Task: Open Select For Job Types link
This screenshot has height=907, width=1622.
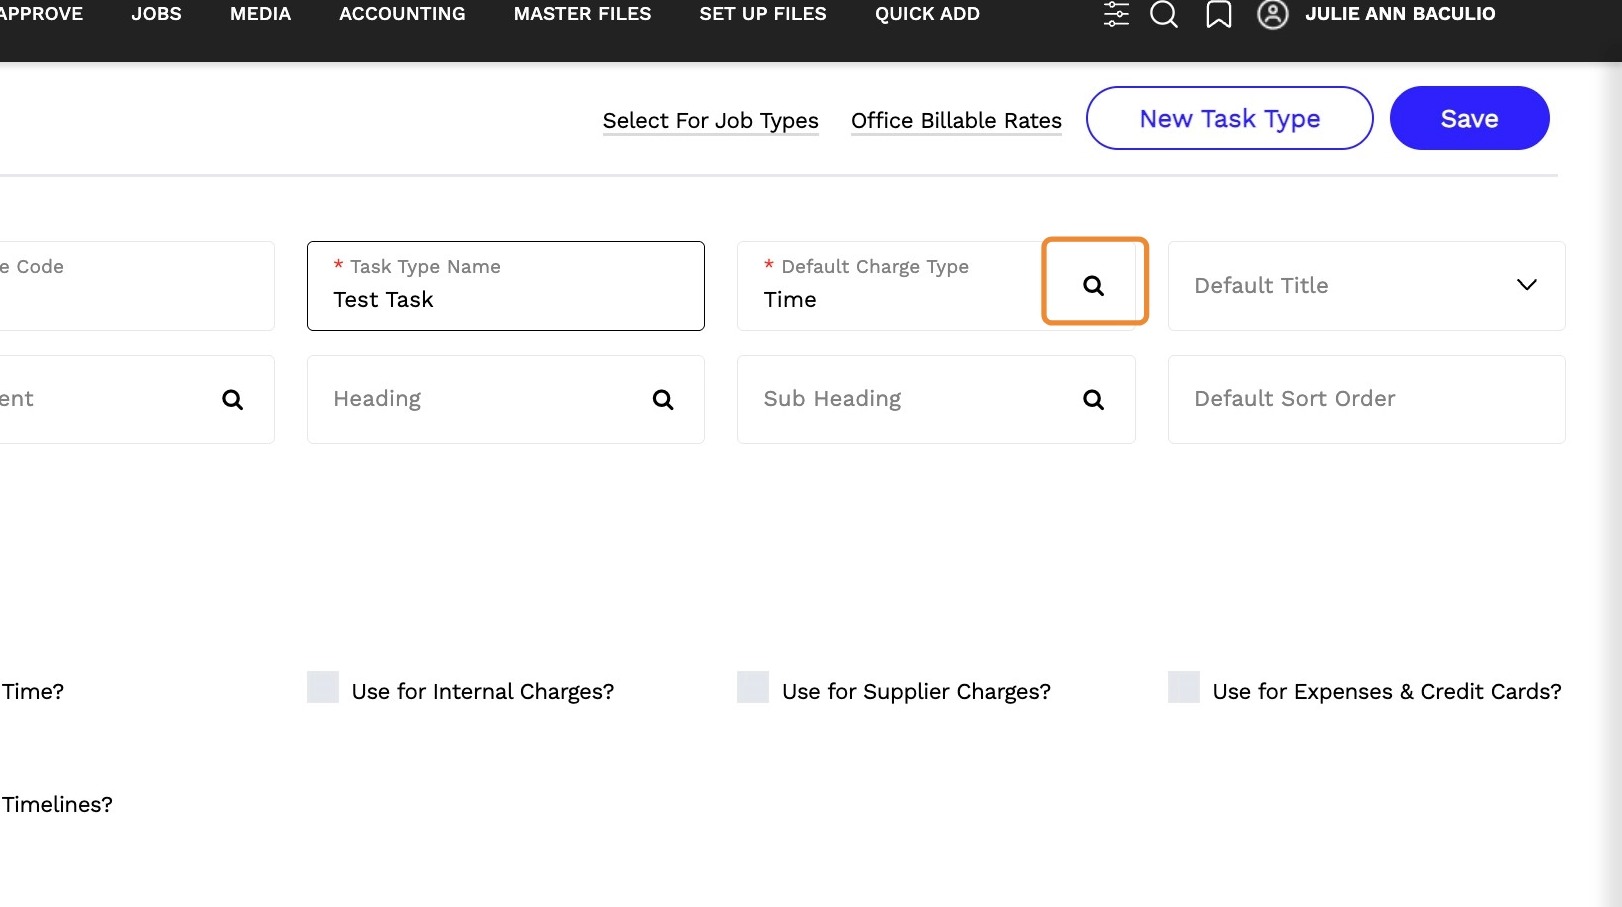Action: (710, 121)
